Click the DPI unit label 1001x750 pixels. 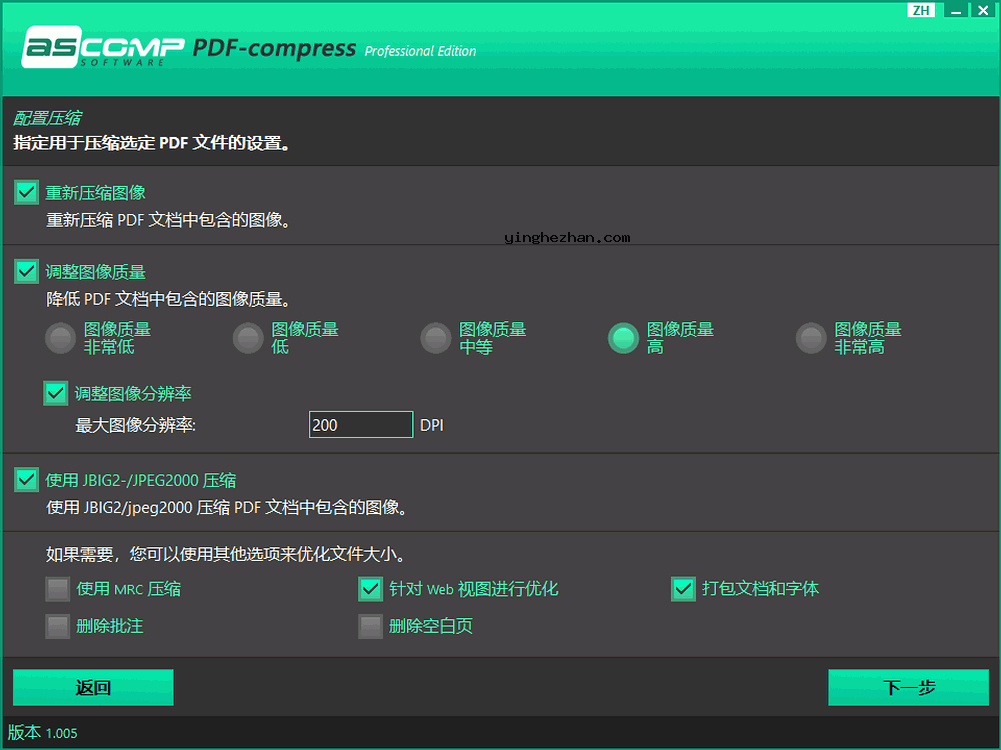click(432, 425)
